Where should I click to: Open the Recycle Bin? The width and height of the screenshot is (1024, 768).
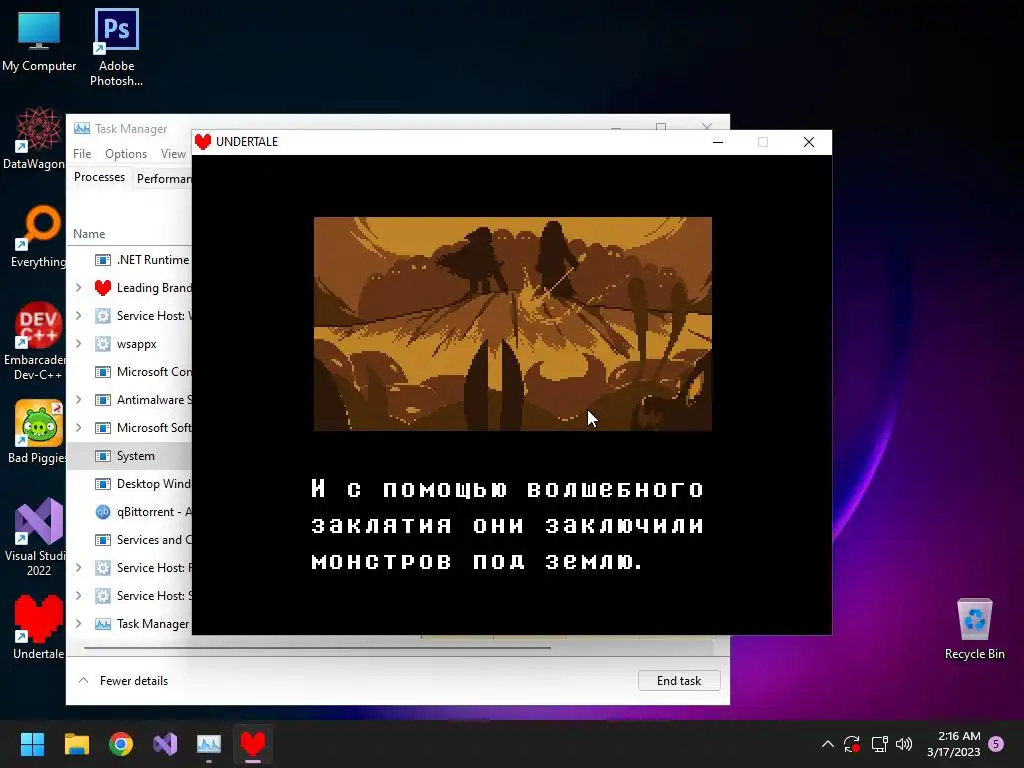tap(974, 628)
